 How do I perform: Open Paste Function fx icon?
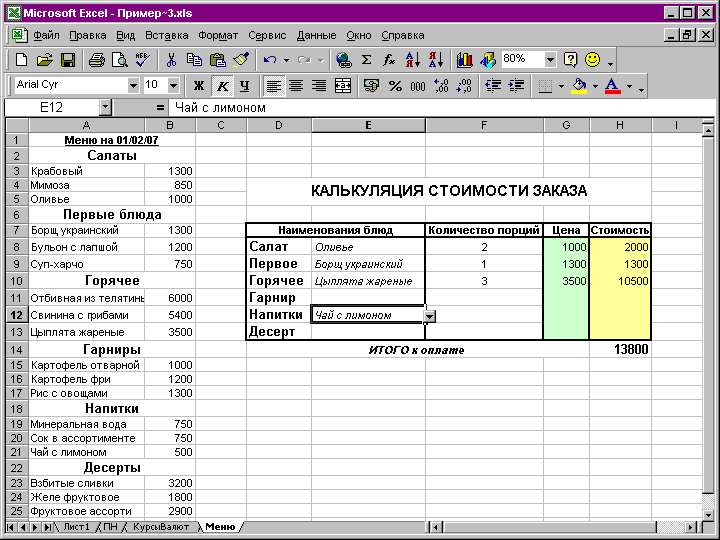tap(389, 60)
